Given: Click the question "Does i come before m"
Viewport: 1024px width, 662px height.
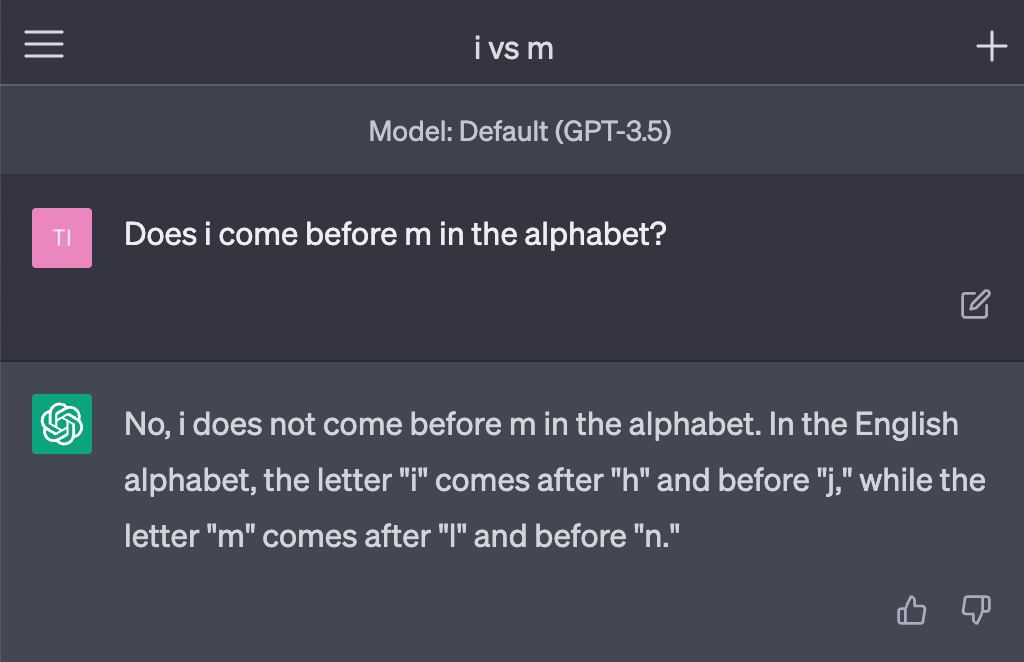Looking at the screenshot, I should point(395,235).
